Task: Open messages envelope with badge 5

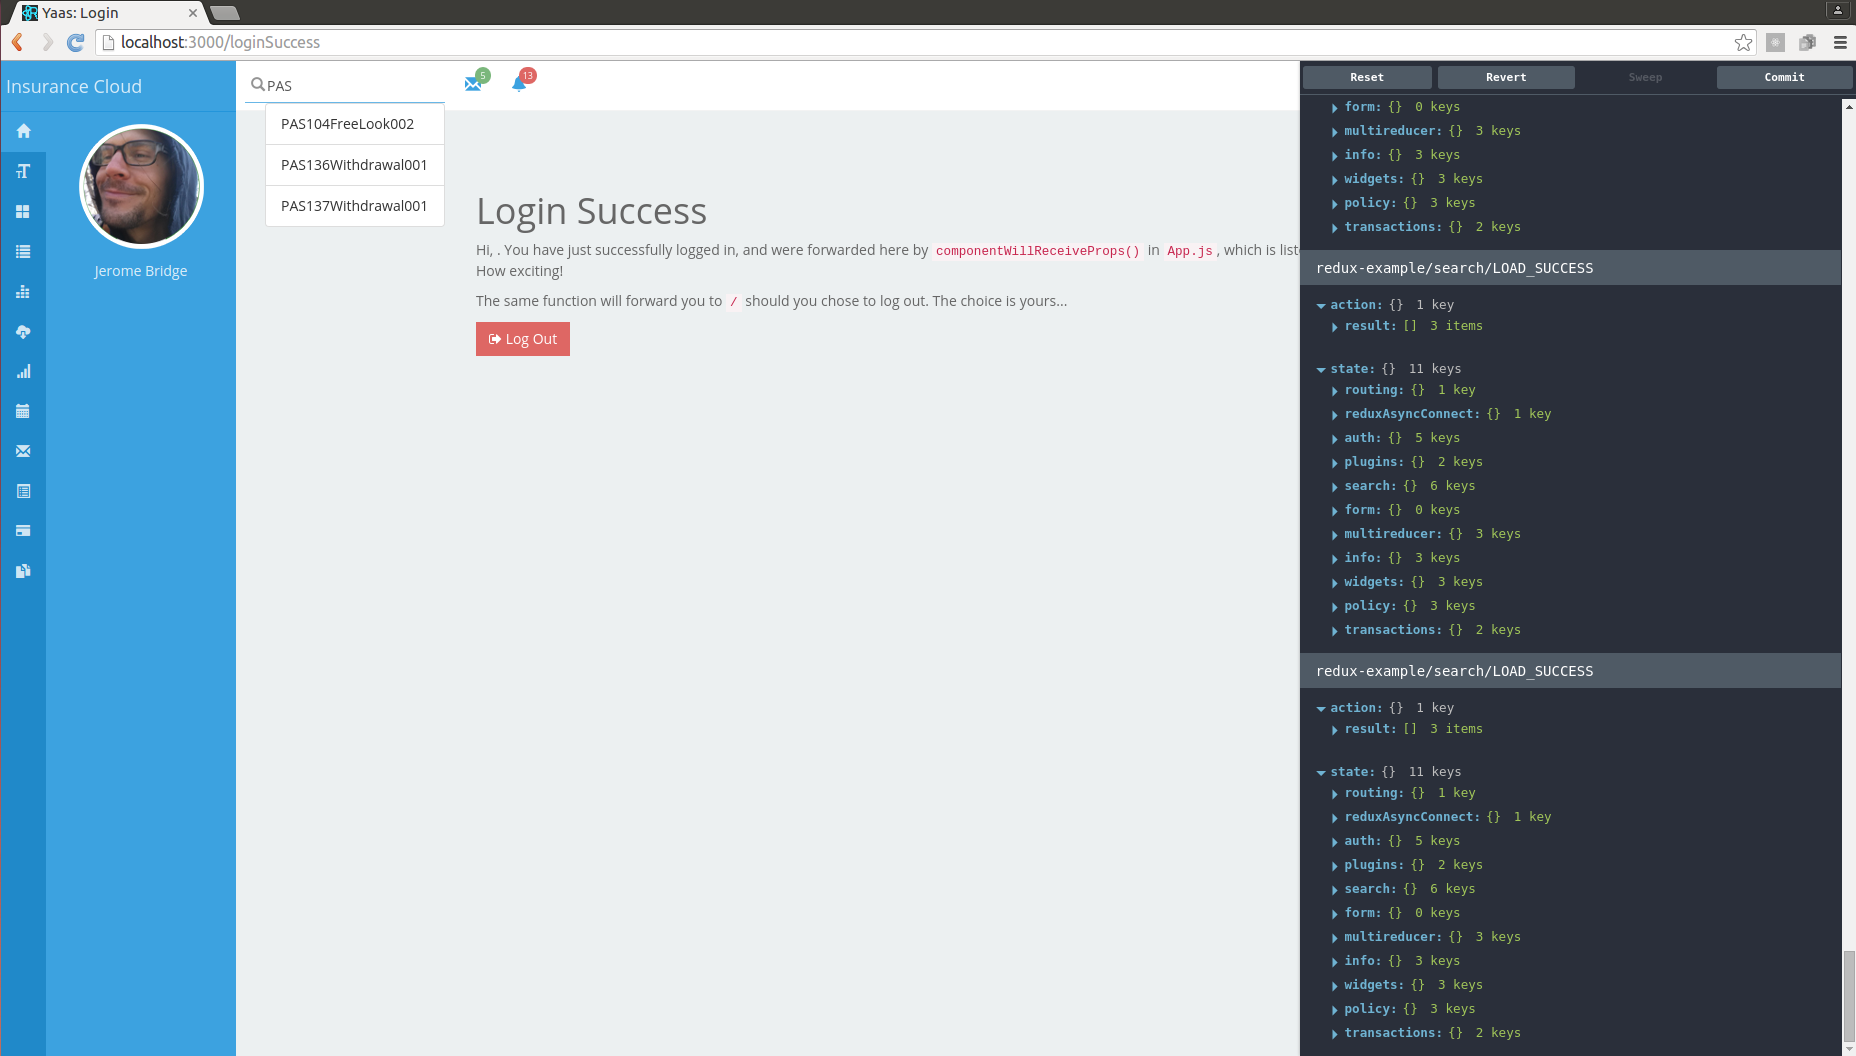Action: point(474,84)
